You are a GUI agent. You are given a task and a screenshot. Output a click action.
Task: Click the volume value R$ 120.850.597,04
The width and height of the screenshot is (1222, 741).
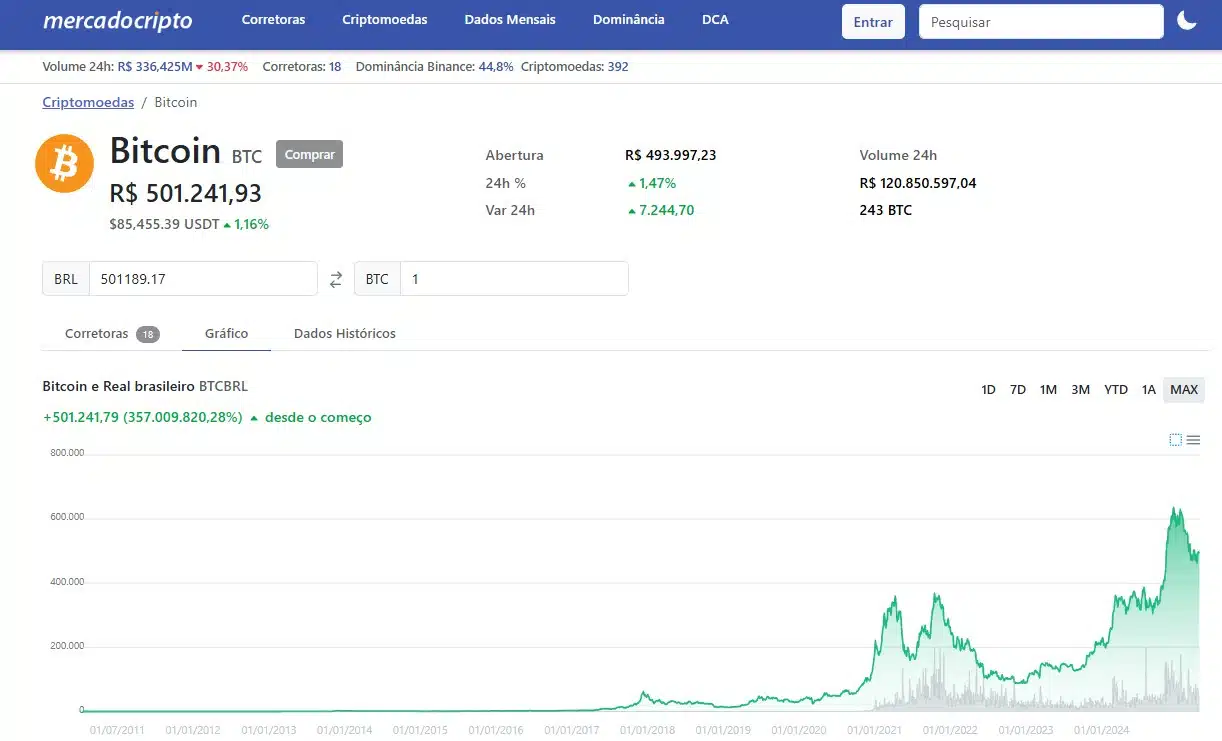[918, 184]
